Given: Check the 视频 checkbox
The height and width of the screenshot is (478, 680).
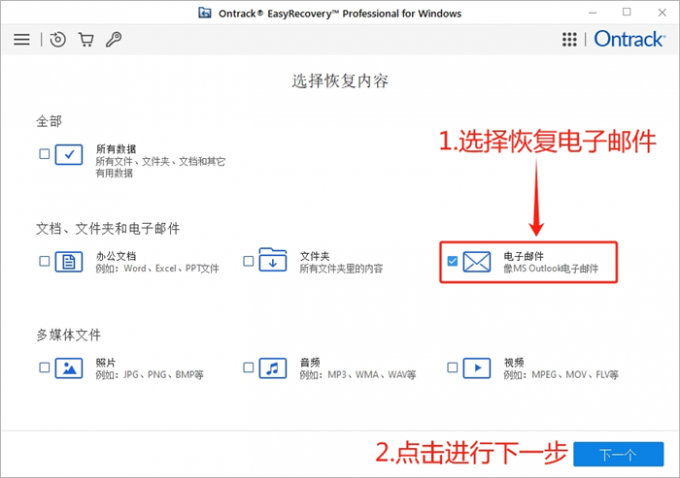Looking at the screenshot, I should point(452,368).
